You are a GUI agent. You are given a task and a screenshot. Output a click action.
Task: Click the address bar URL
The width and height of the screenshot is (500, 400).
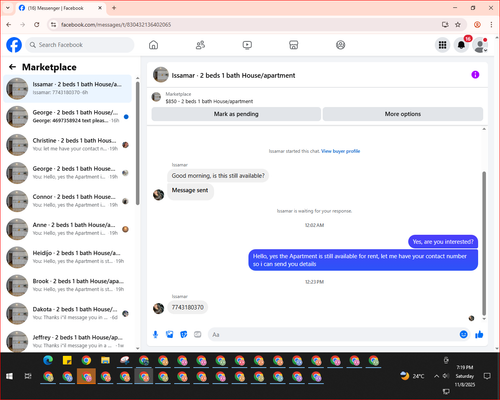[x=116, y=25]
